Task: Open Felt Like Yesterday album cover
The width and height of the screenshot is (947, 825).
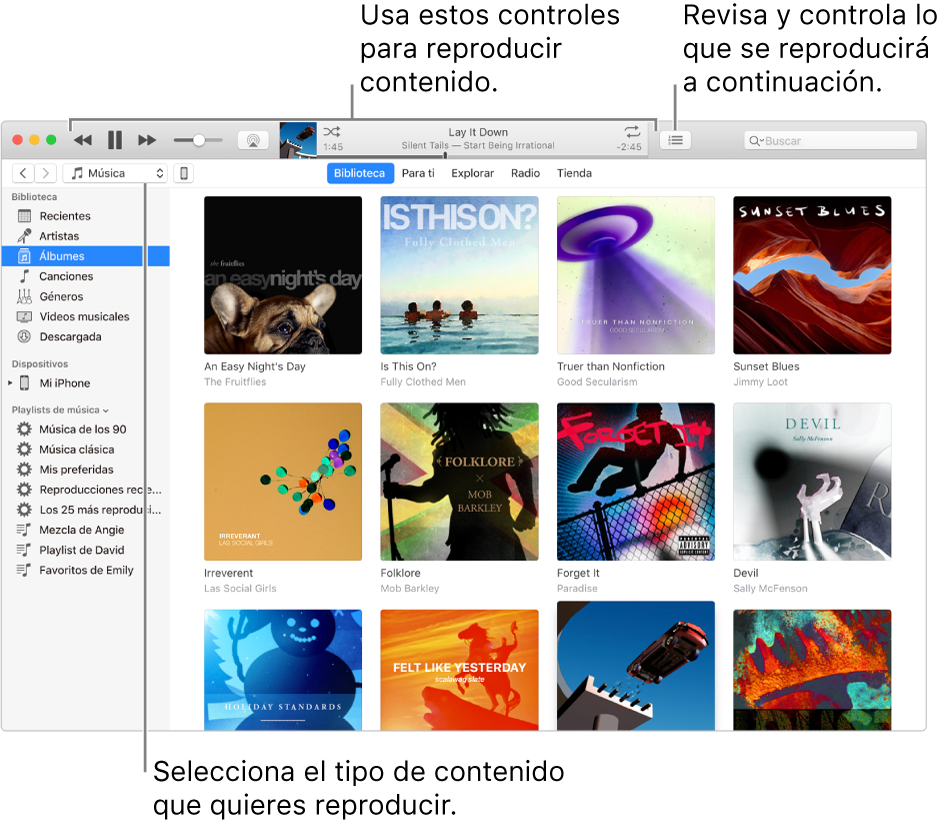Action: point(460,670)
